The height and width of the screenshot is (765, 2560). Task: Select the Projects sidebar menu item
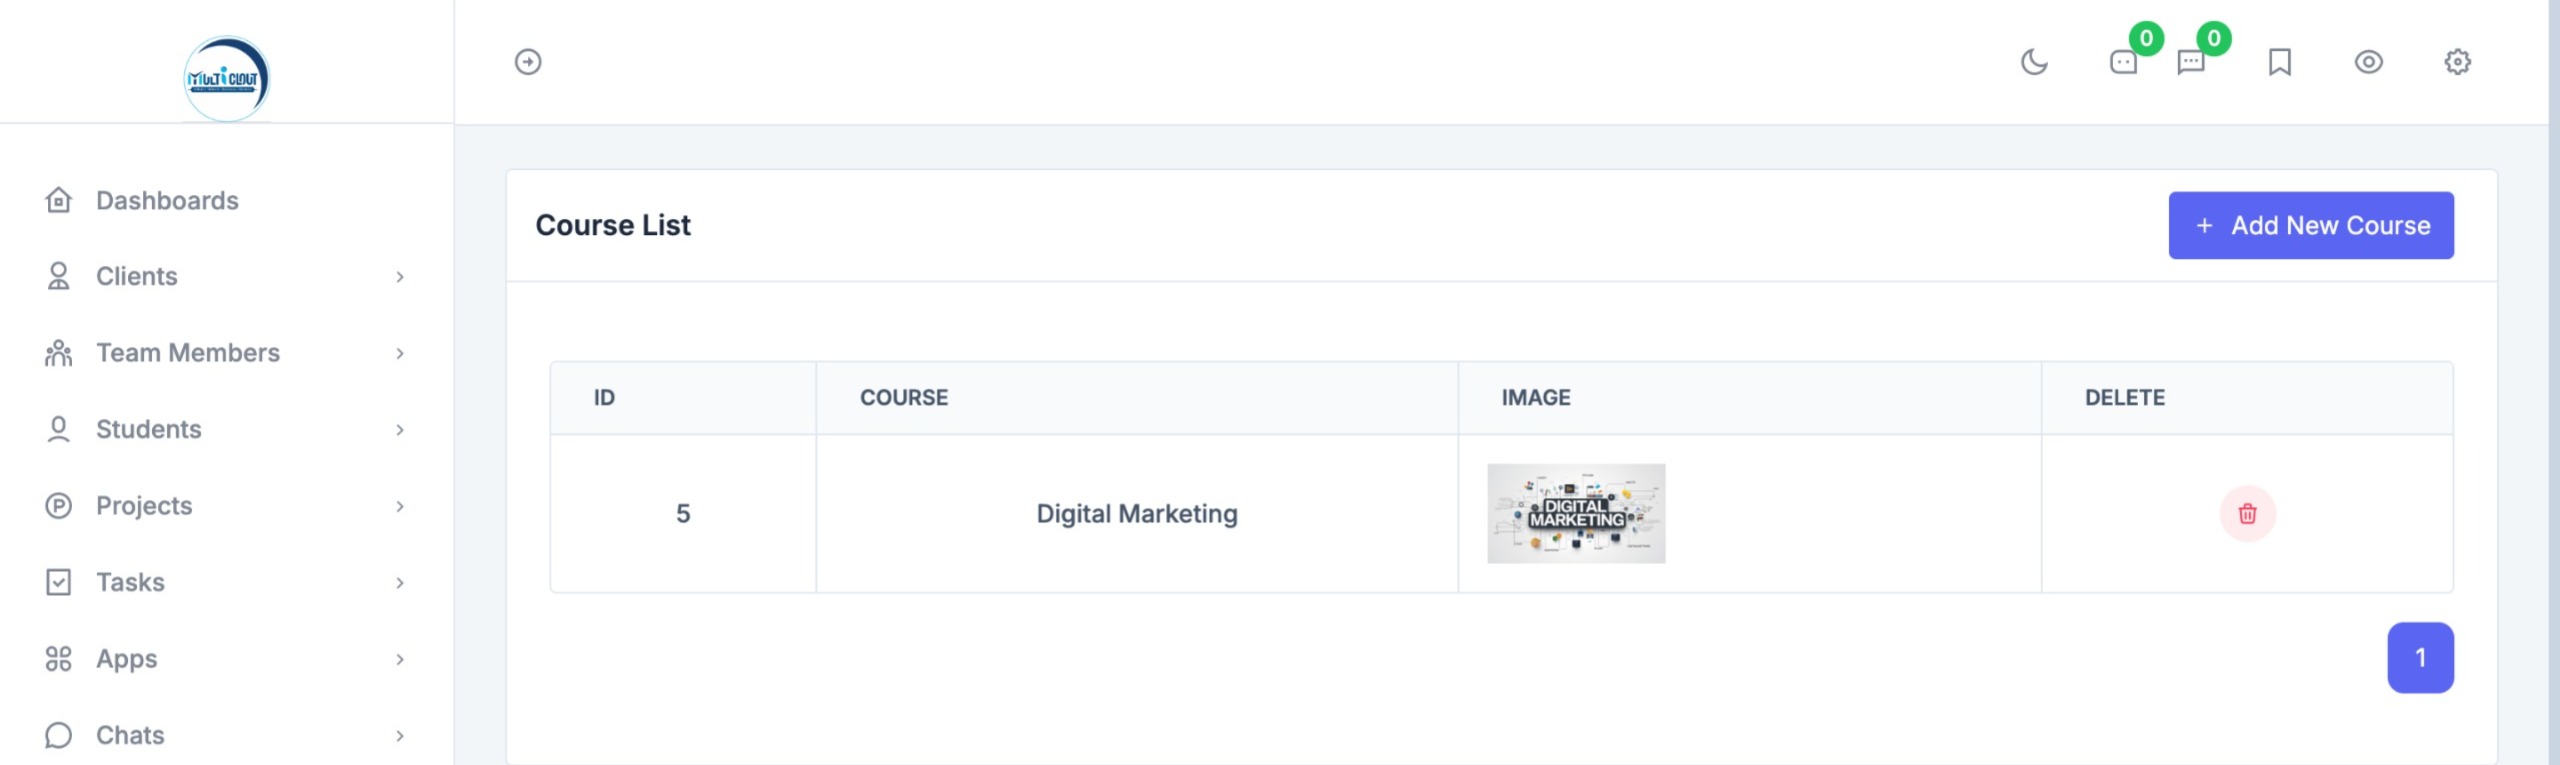coord(144,506)
